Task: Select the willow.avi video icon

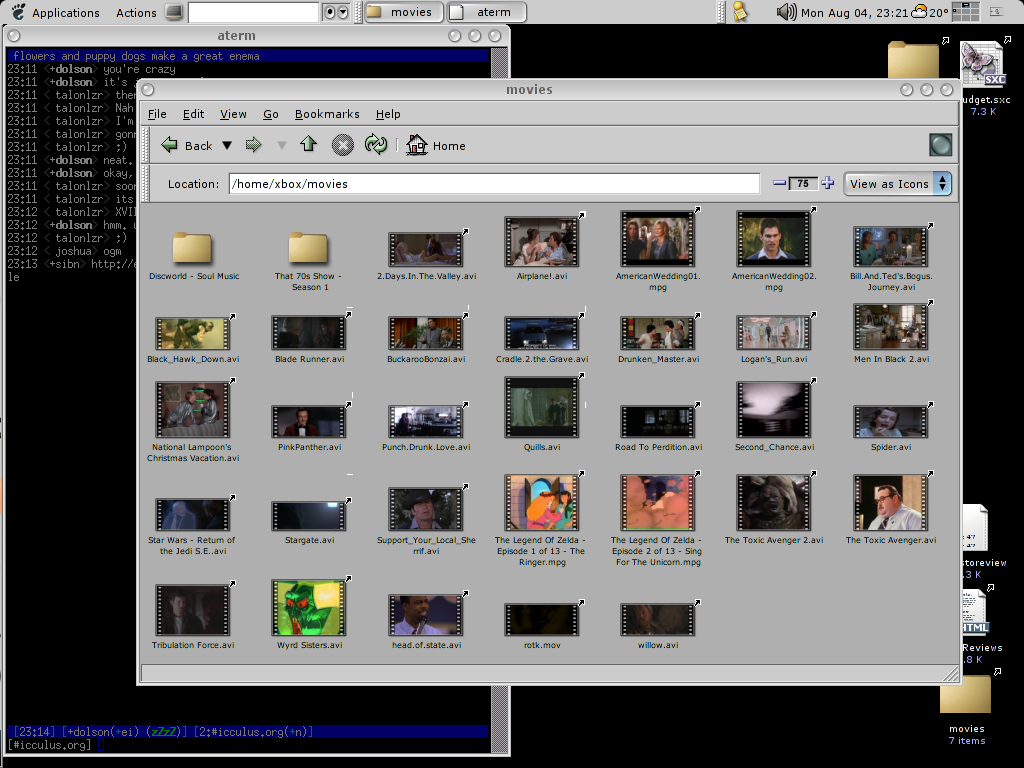Action: coord(658,619)
